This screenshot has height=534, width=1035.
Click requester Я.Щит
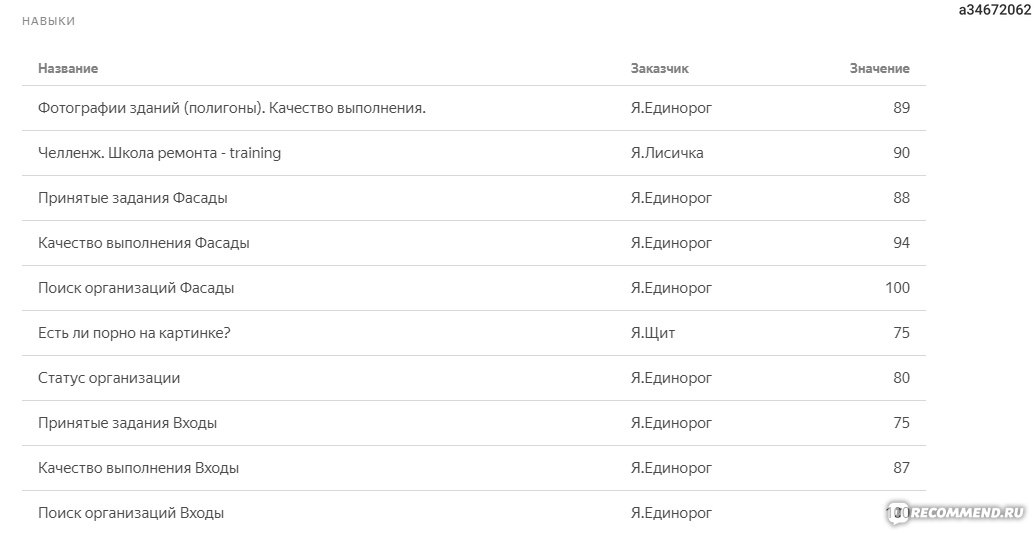point(653,333)
